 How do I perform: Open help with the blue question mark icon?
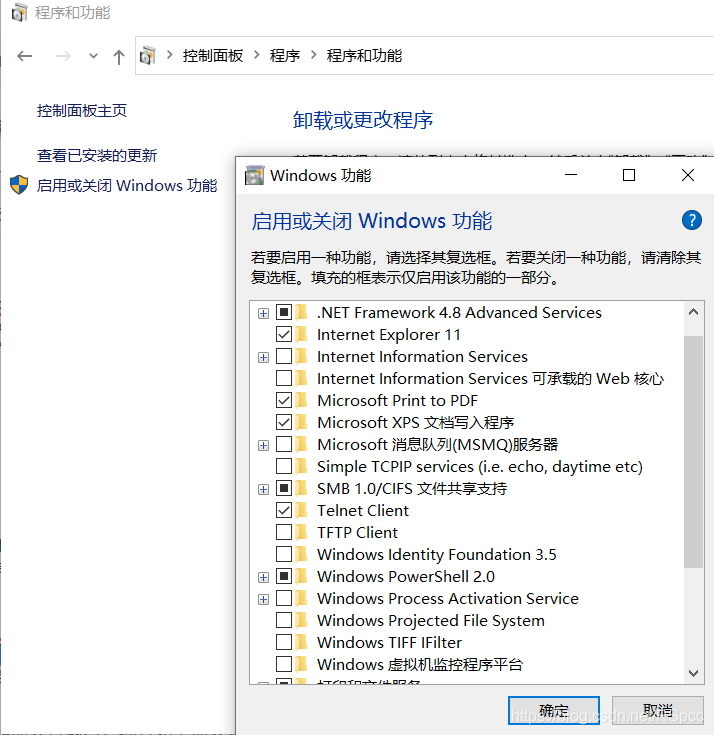tap(691, 220)
